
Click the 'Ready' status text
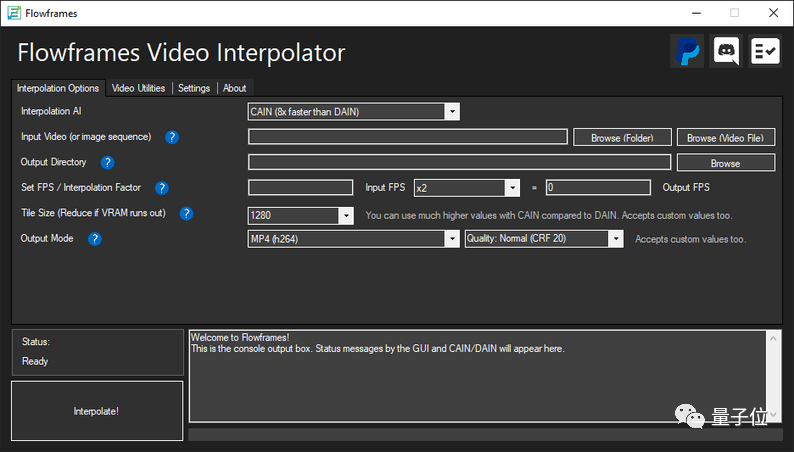[35, 361]
